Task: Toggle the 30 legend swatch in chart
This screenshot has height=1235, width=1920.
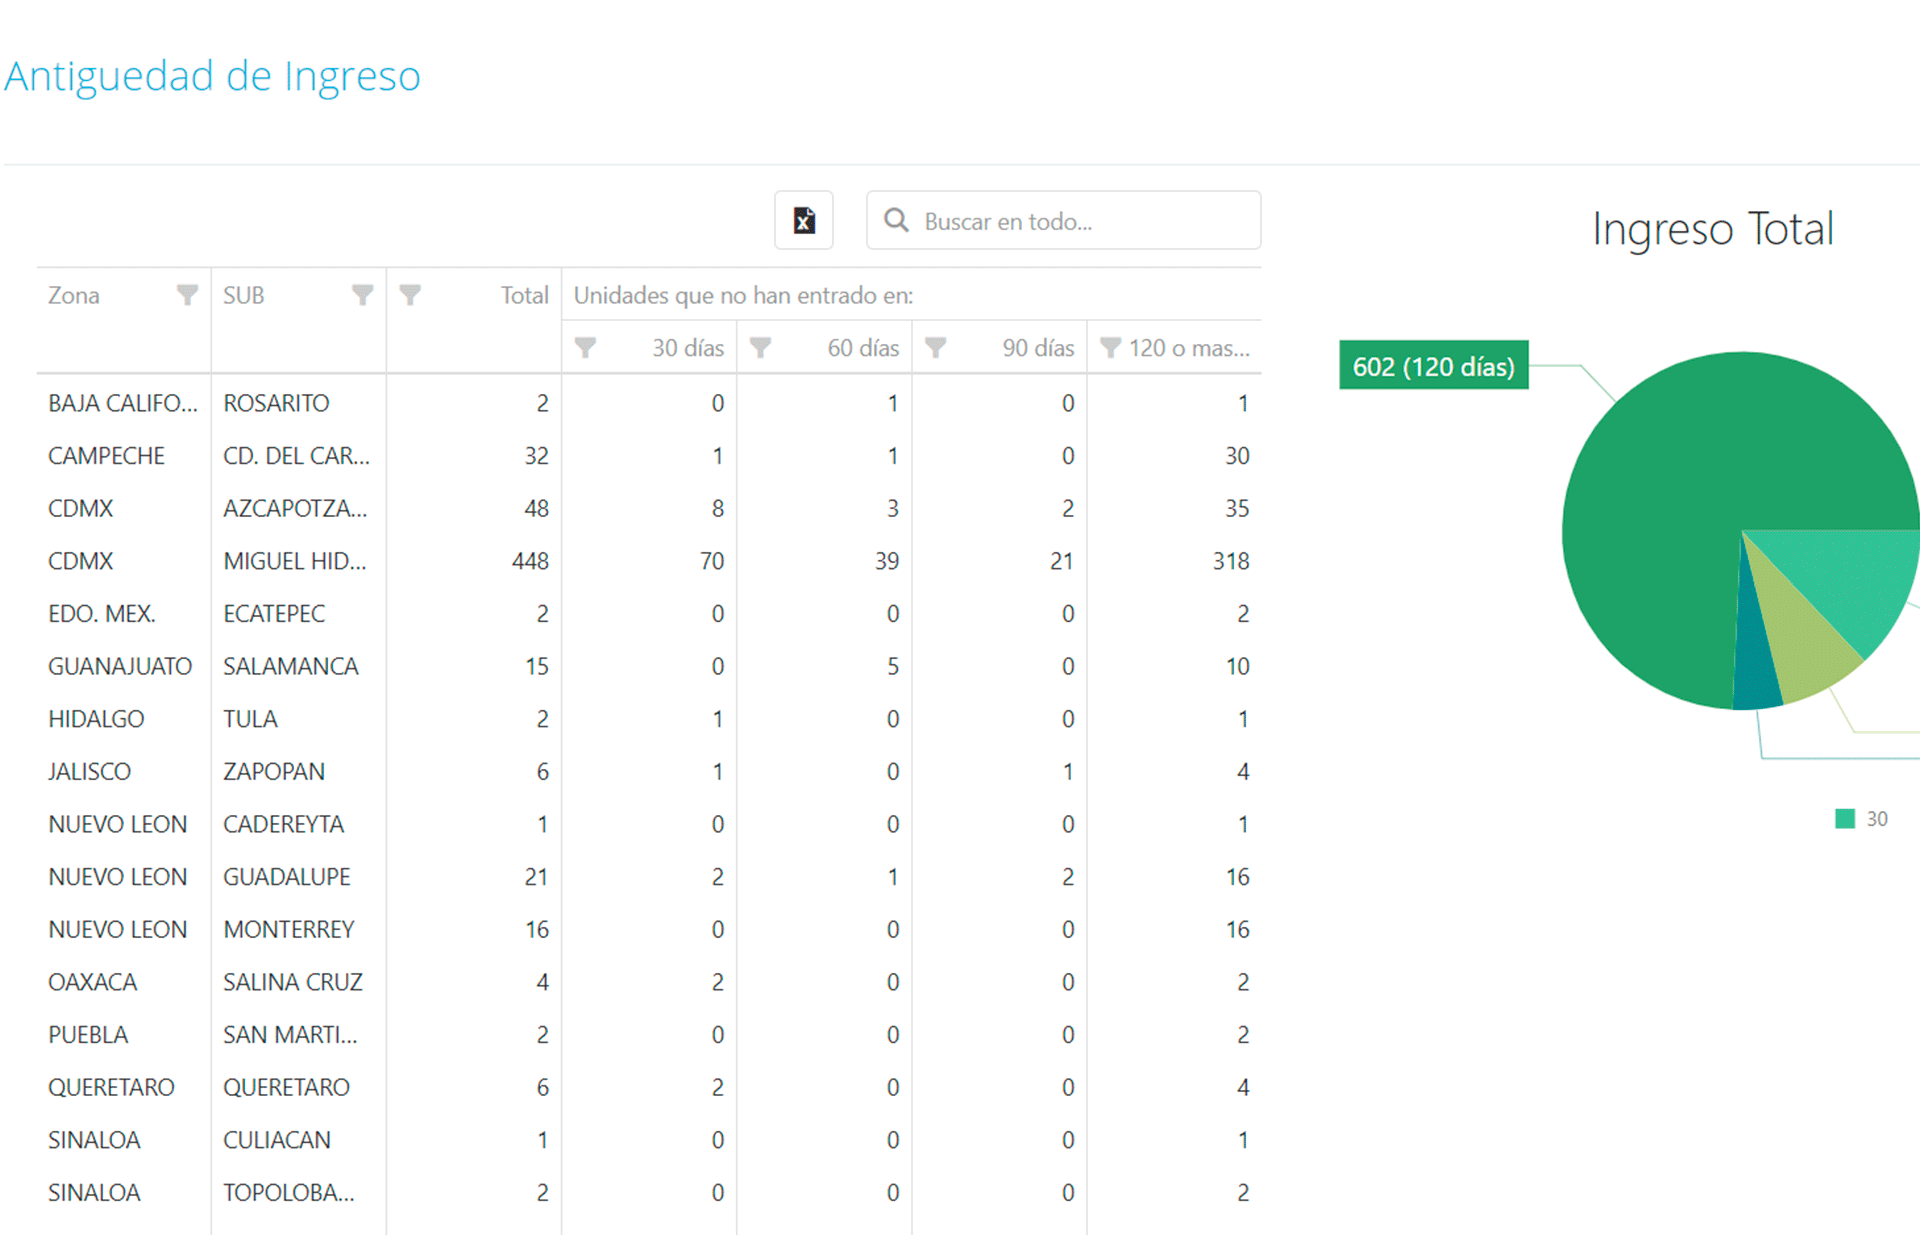Action: coord(1845,819)
